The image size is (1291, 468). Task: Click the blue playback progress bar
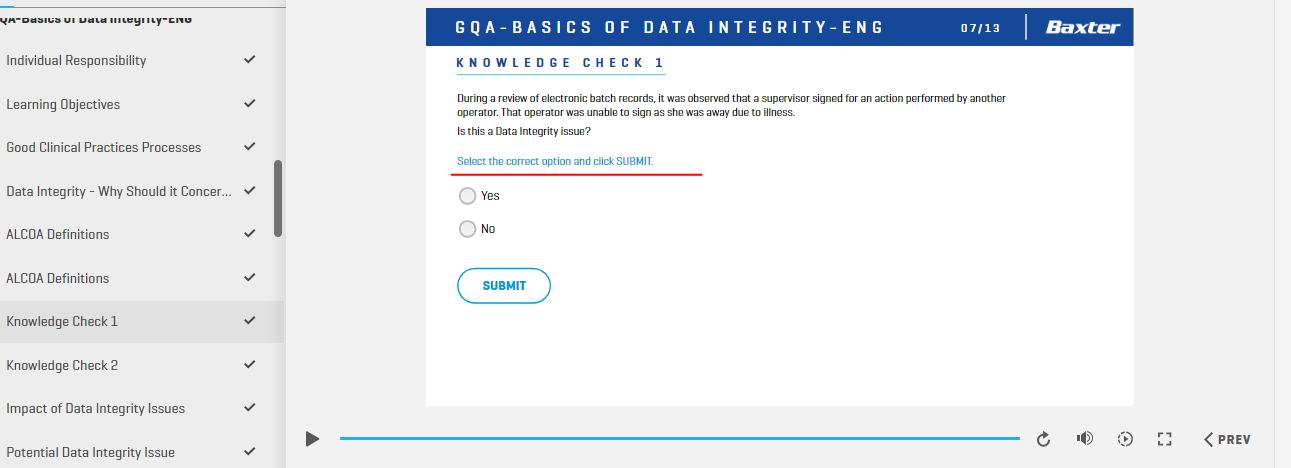[x=680, y=439]
